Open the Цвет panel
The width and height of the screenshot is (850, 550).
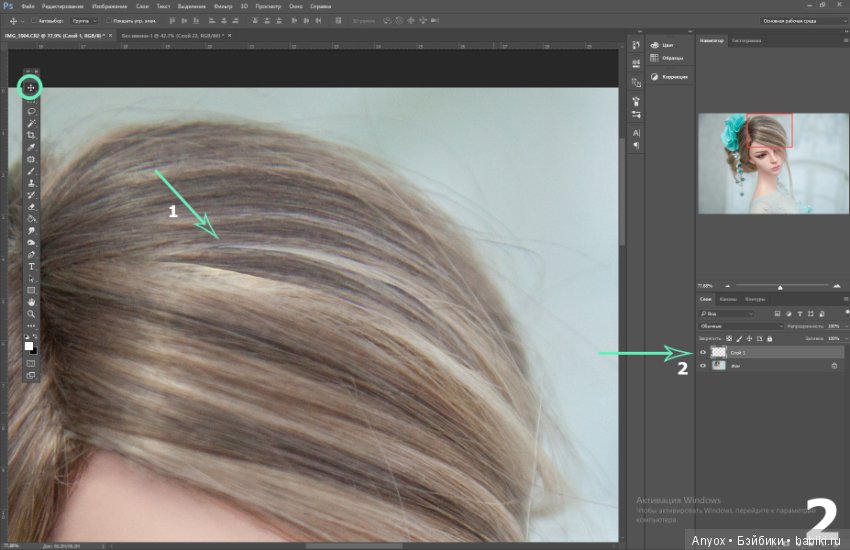pos(662,45)
